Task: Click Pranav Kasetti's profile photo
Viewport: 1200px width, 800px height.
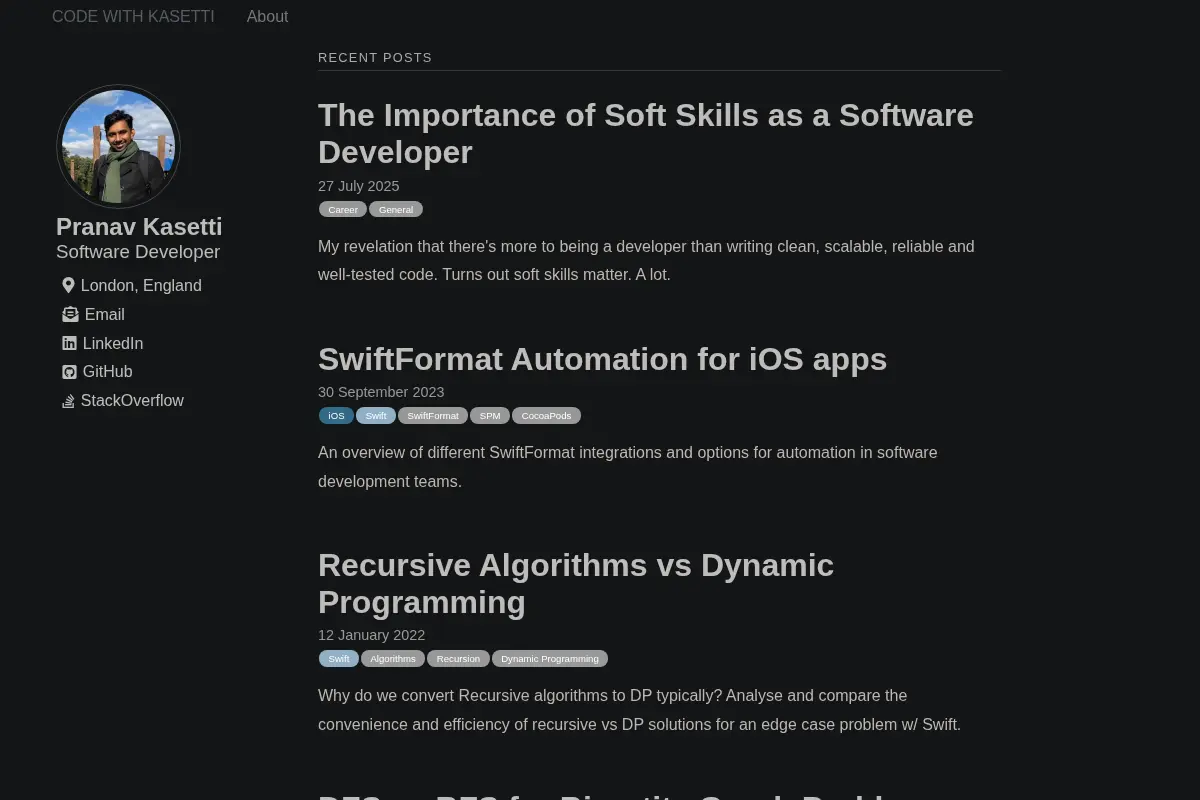Action: tap(118, 146)
